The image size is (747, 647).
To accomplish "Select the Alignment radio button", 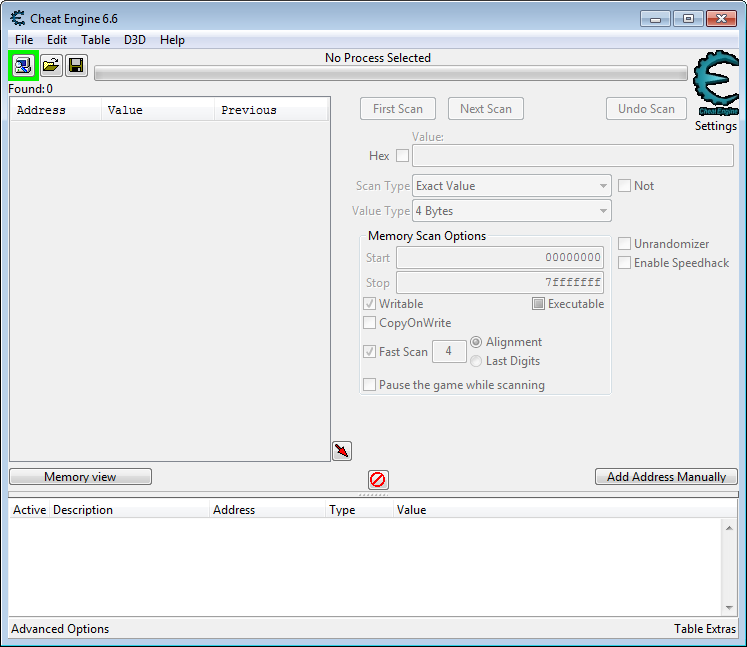I will coord(476,342).
